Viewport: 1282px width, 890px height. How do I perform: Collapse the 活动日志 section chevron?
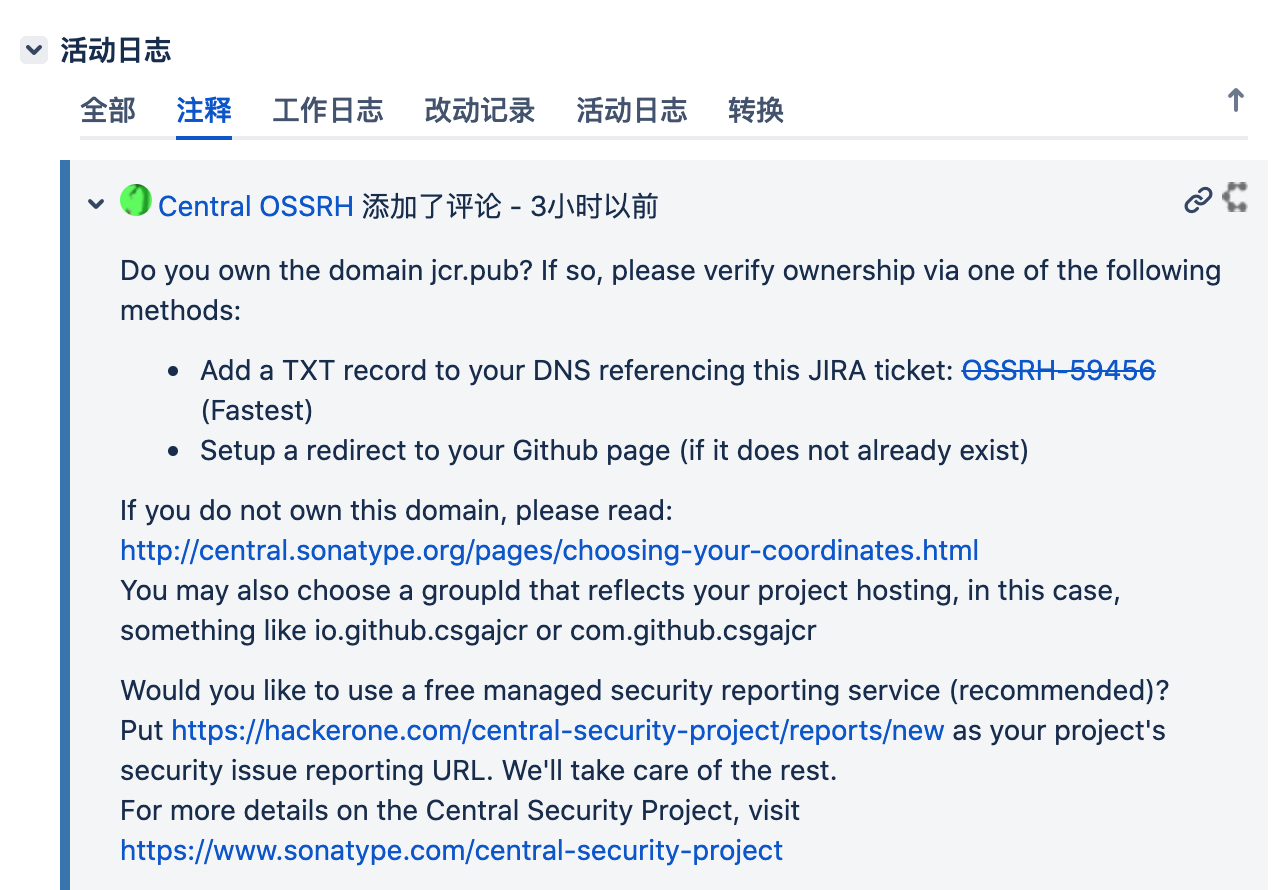34,50
